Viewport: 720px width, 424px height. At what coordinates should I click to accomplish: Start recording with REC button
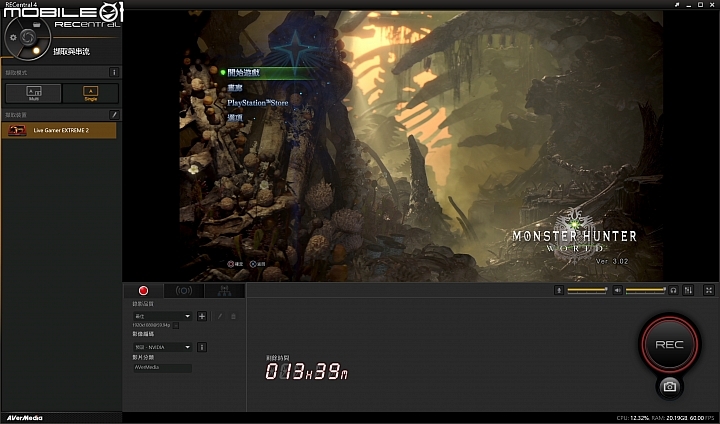[669, 344]
